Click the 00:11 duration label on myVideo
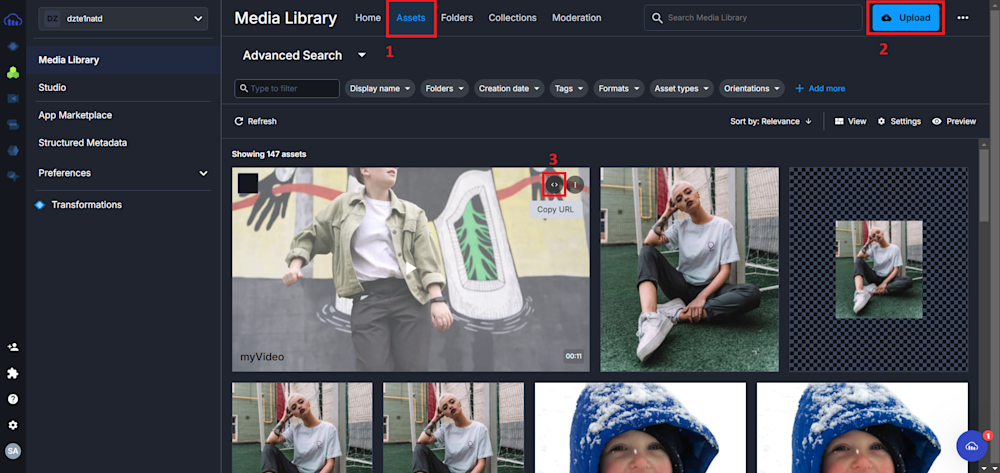The image size is (1000, 473). pos(573,356)
